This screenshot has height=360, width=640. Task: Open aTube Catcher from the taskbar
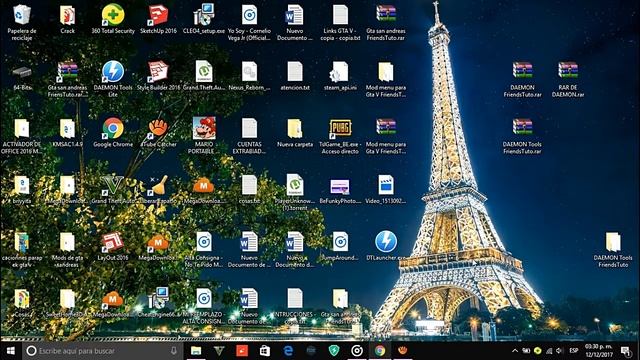[x=402, y=351]
